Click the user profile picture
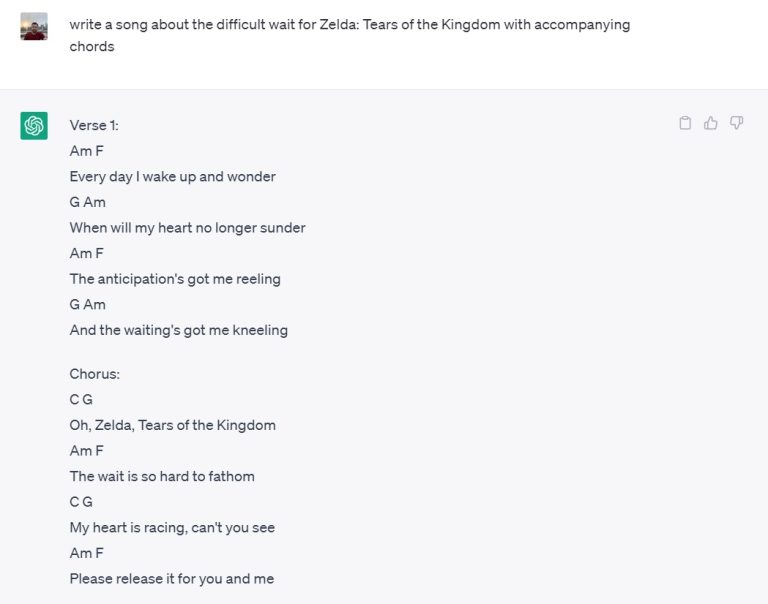This screenshot has height=604, width=768. [34, 26]
